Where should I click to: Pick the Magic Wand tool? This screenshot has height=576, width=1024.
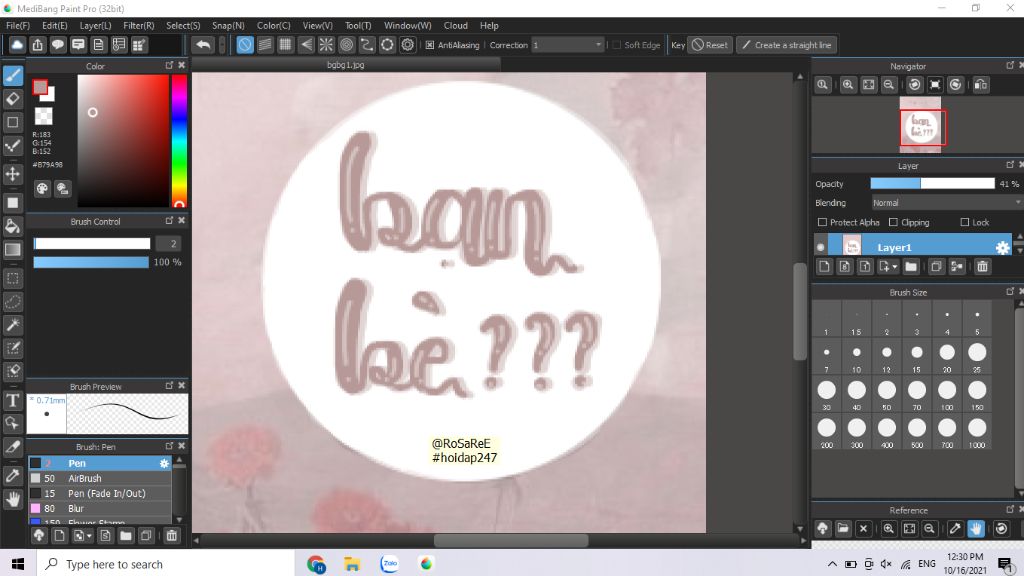coord(12,325)
